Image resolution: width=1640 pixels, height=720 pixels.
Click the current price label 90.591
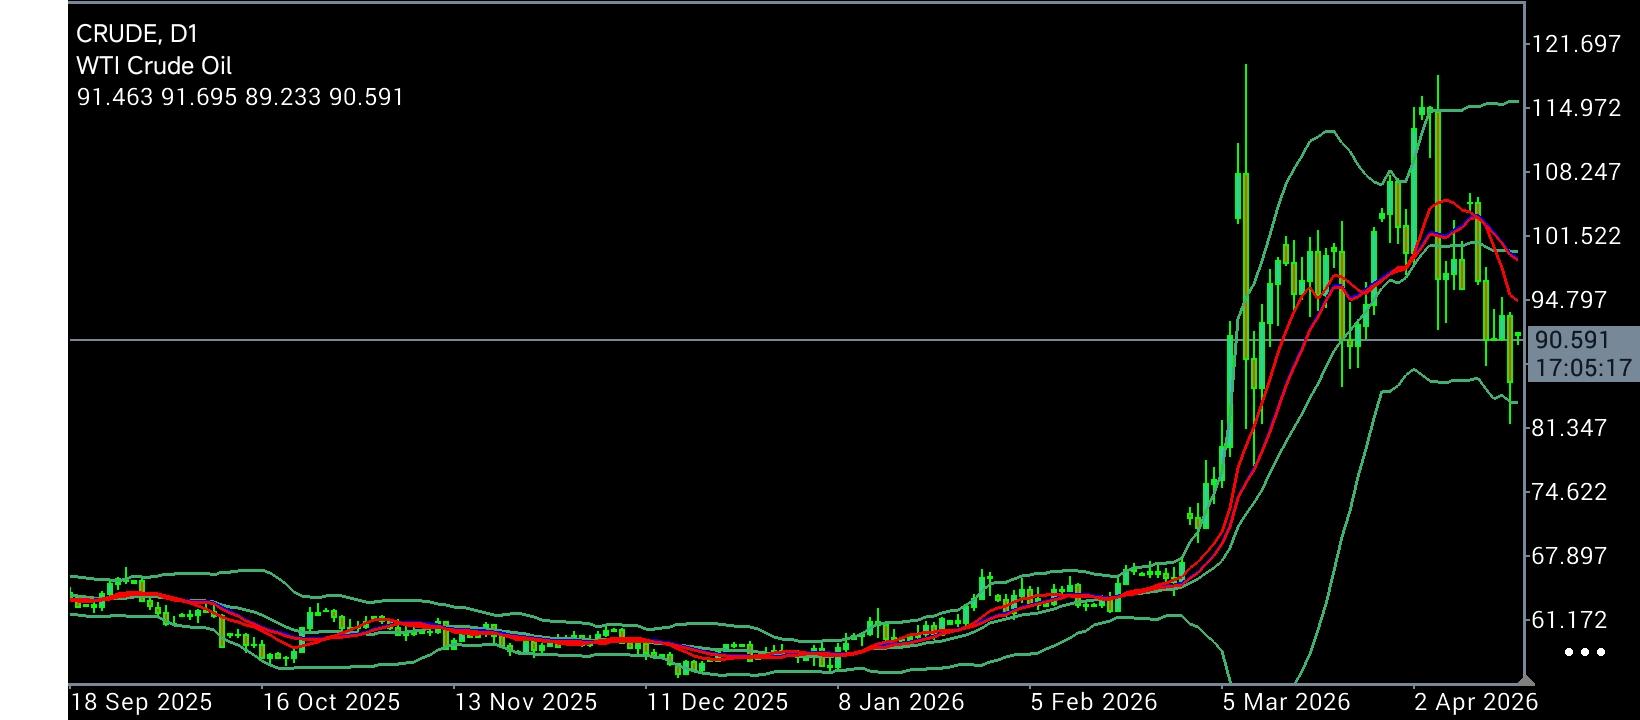[1572, 340]
